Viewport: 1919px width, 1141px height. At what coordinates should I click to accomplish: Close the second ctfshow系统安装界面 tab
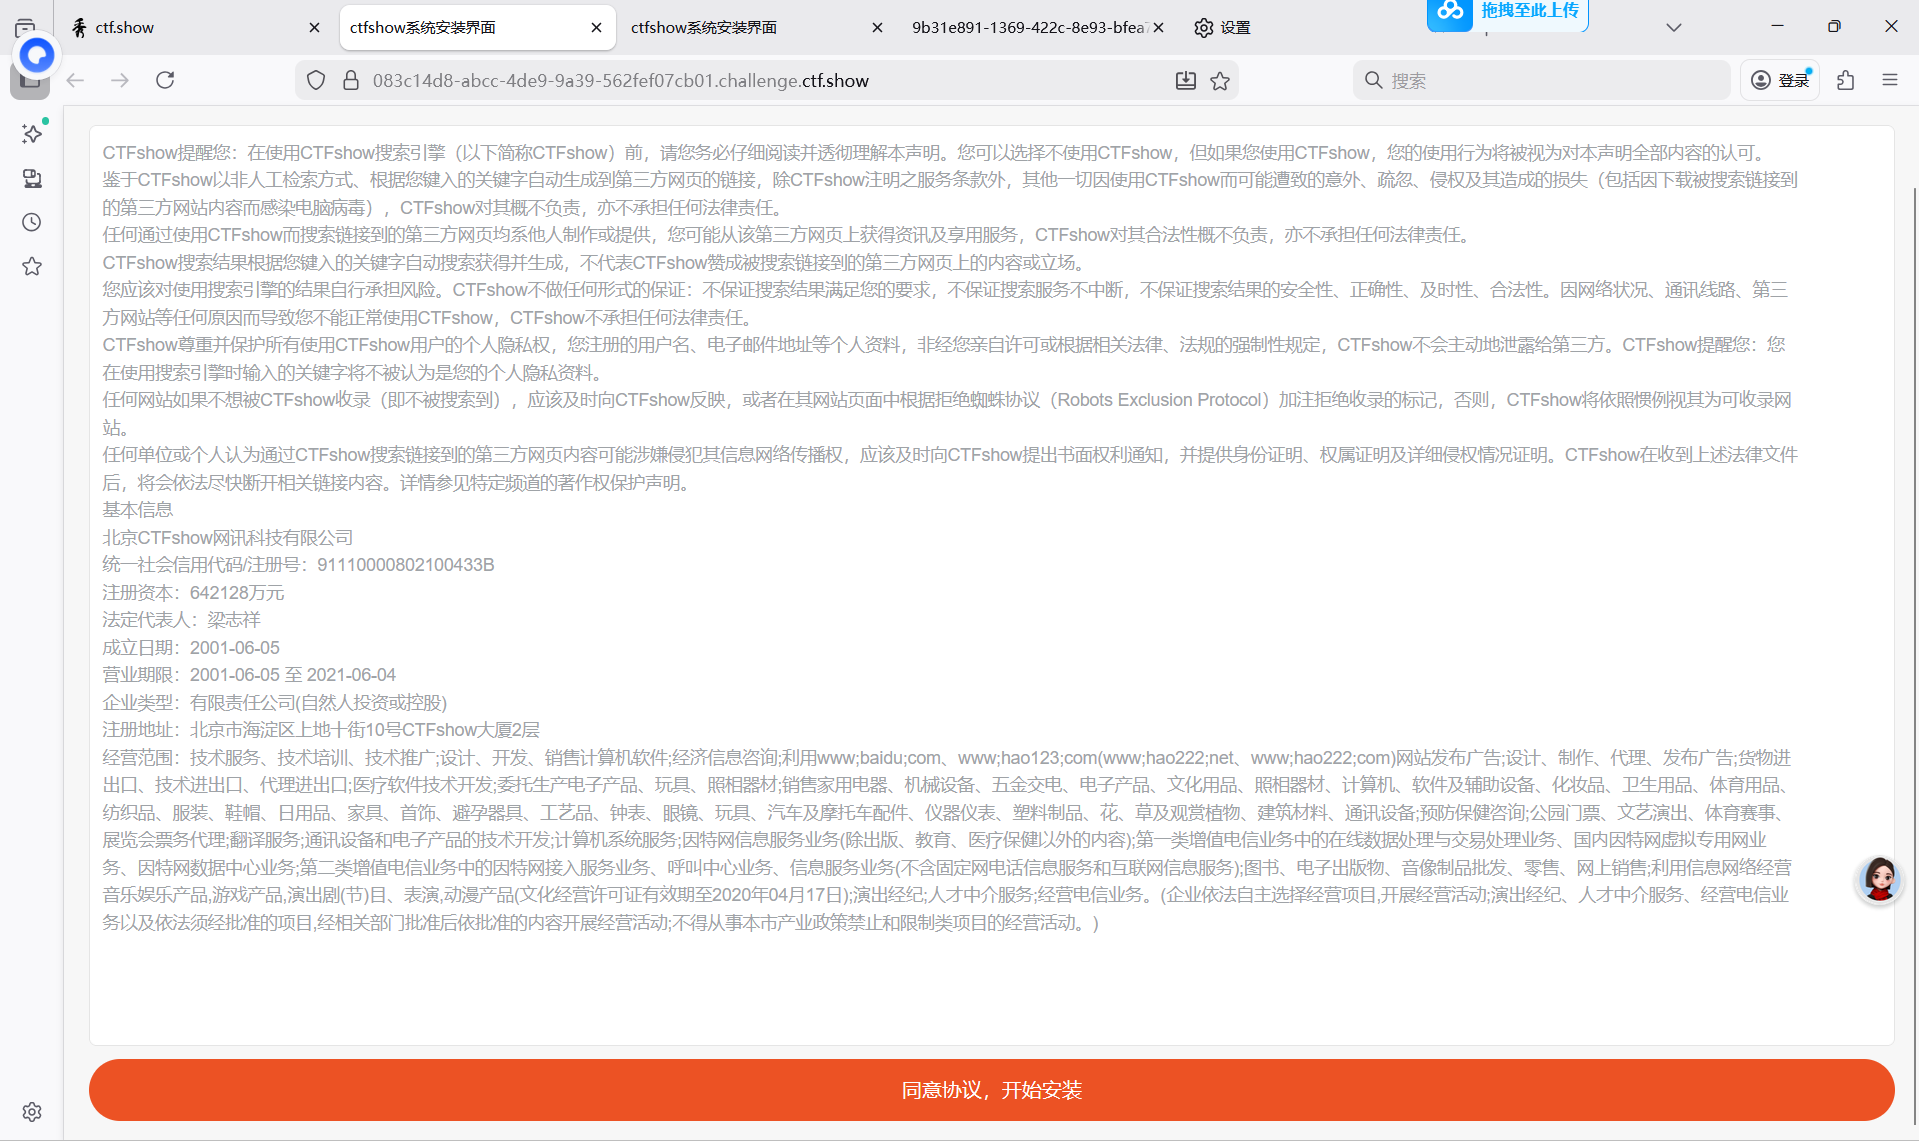tap(877, 27)
